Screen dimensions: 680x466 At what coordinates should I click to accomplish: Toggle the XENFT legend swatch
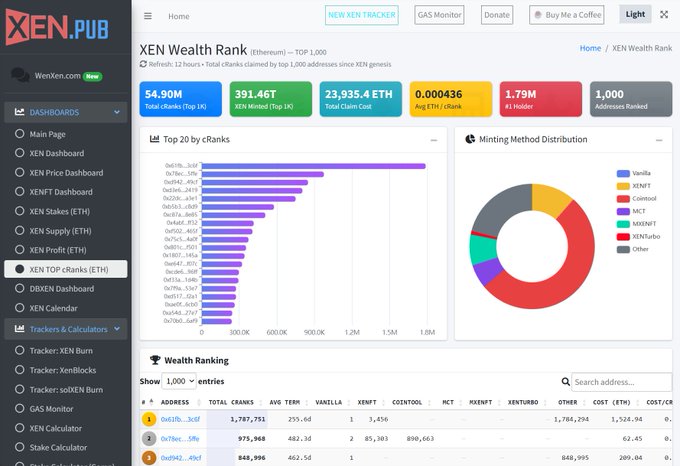(x=623, y=186)
